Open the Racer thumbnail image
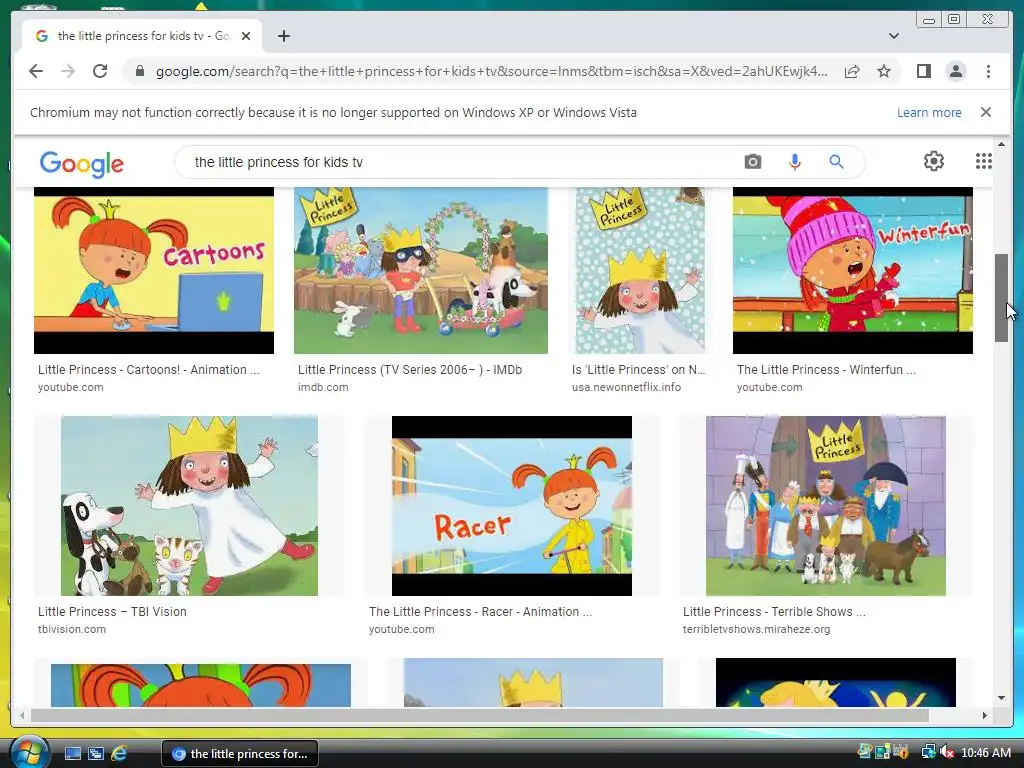1024x768 pixels. click(x=511, y=505)
